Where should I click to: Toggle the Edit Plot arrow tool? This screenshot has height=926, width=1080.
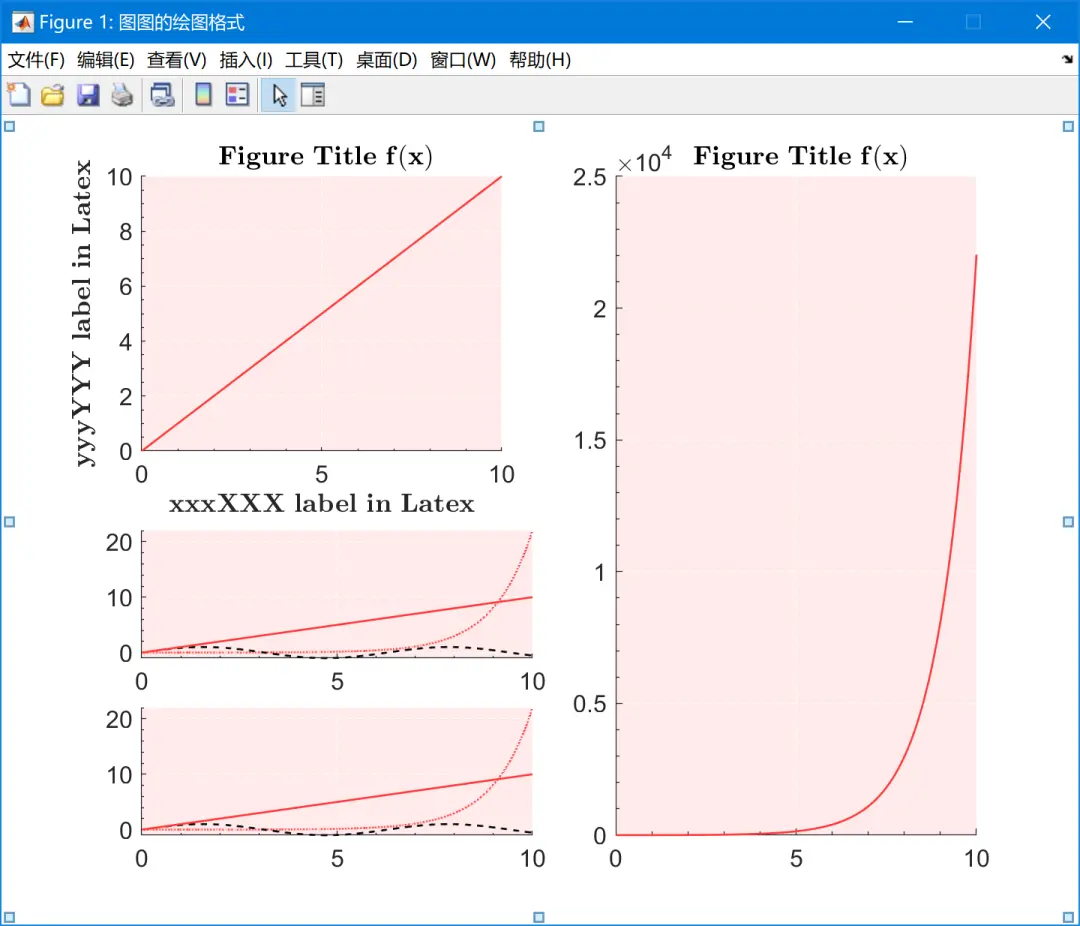click(x=278, y=95)
